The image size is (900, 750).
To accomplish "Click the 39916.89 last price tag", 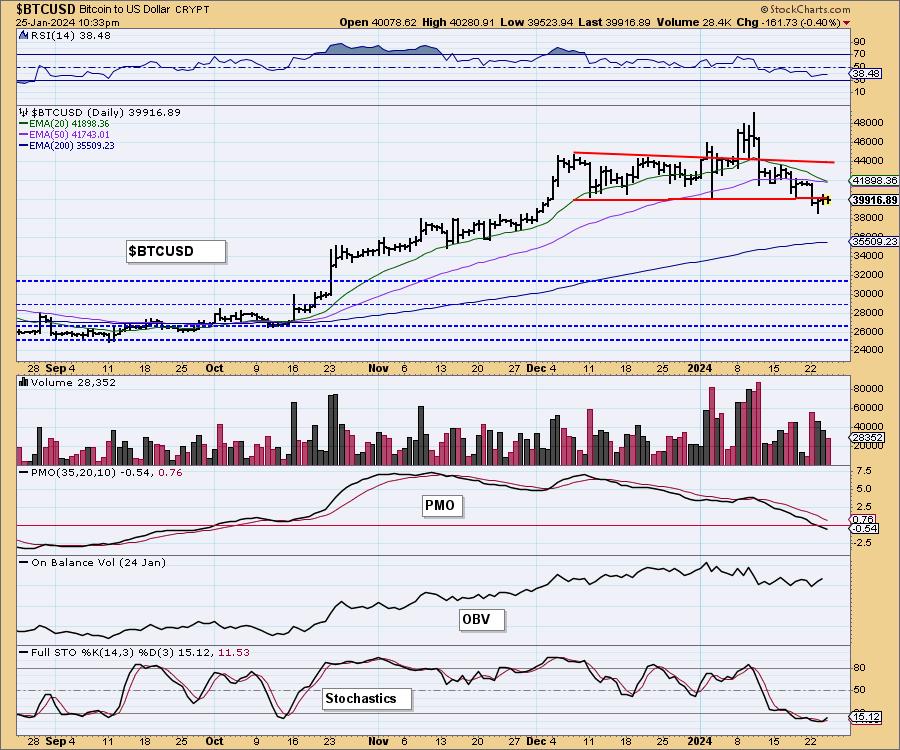I will 874,200.
